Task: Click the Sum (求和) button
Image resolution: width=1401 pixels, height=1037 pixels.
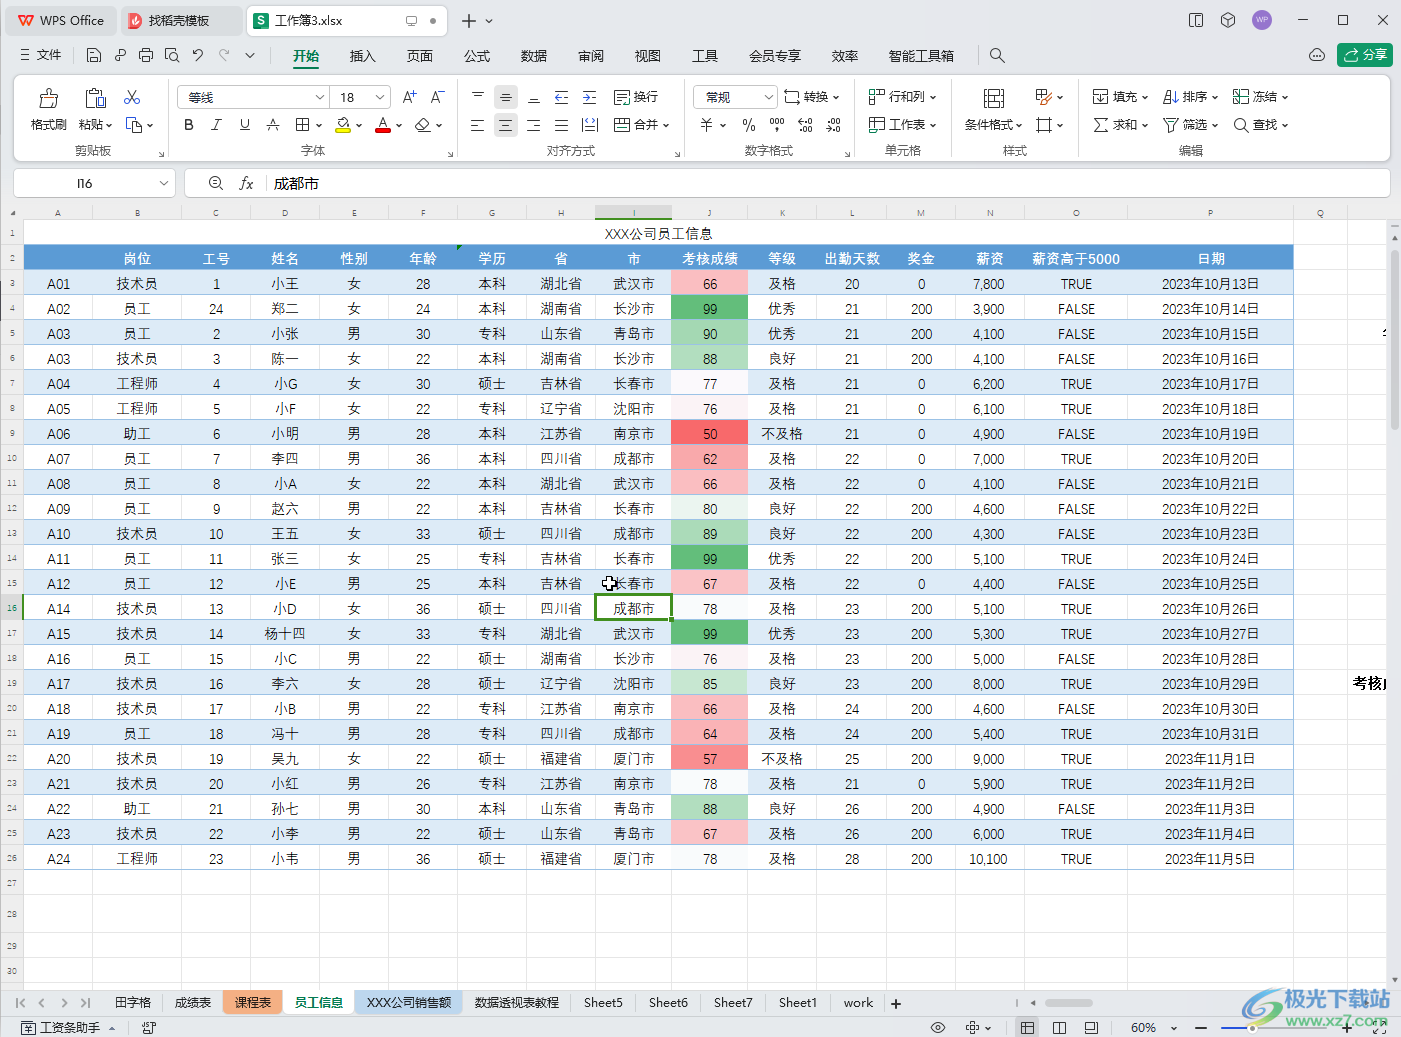Action: pyautogui.click(x=1120, y=125)
